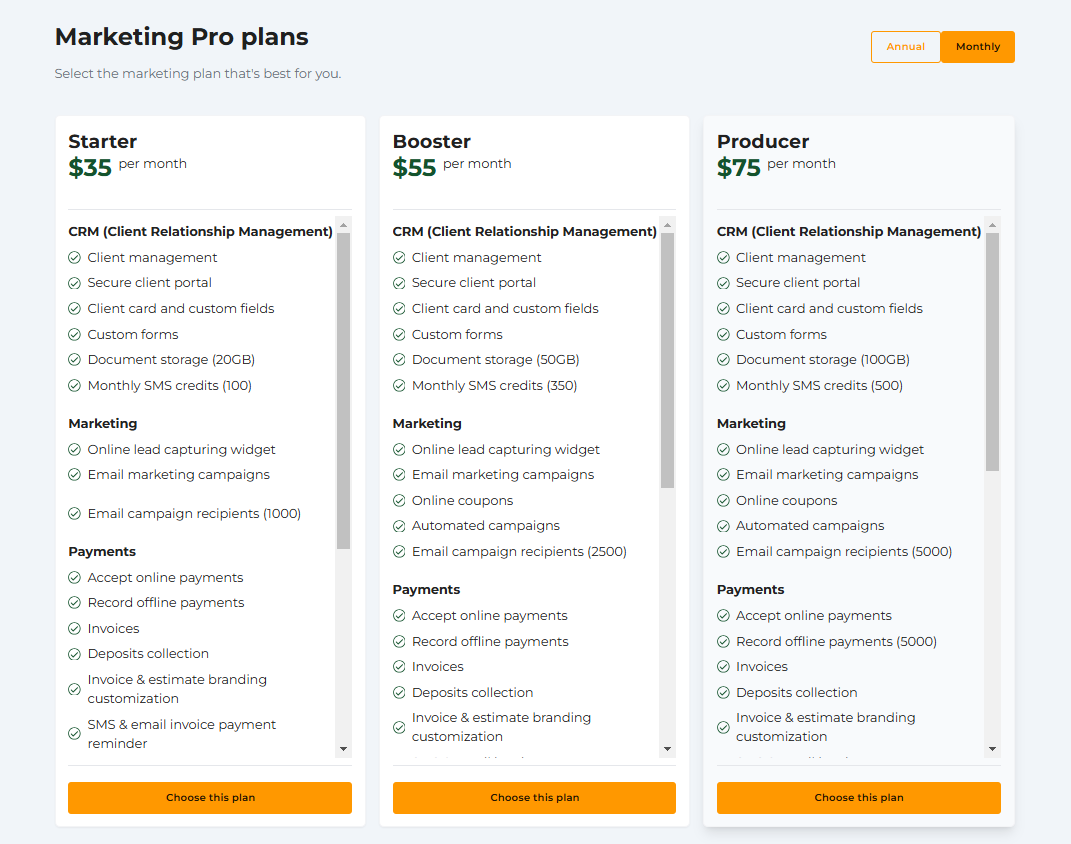
Task: Click the checkmark next to Online coupons in Booster
Action: coord(399,500)
